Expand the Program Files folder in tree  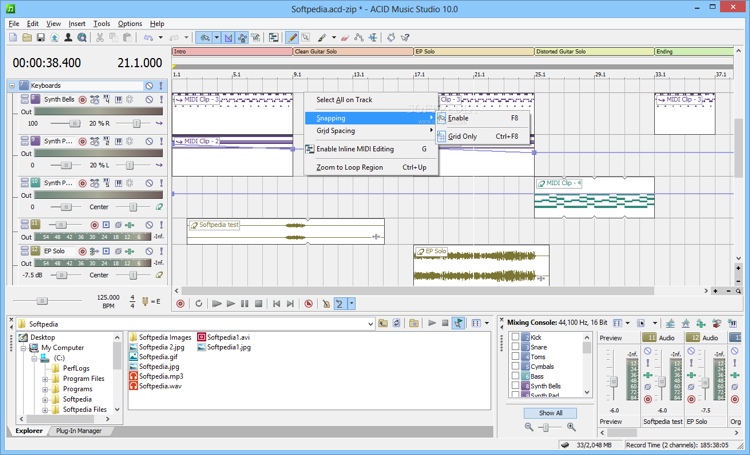44,379
